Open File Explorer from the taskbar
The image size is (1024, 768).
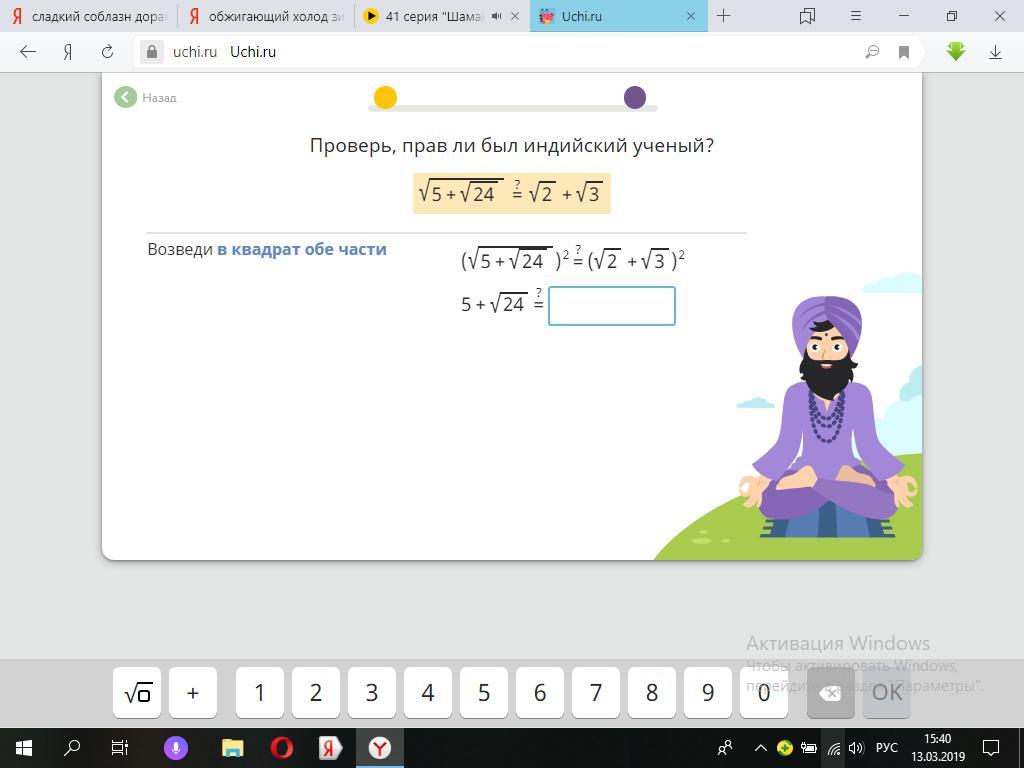tap(232, 748)
